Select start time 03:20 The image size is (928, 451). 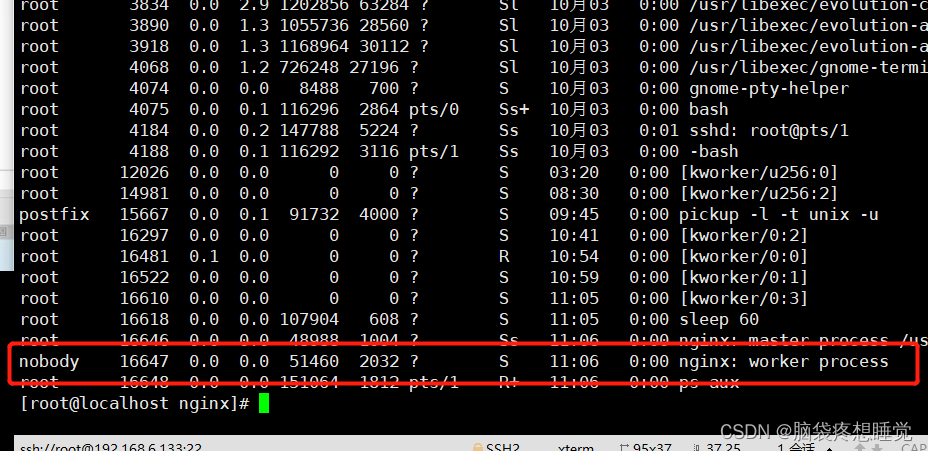point(573,173)
